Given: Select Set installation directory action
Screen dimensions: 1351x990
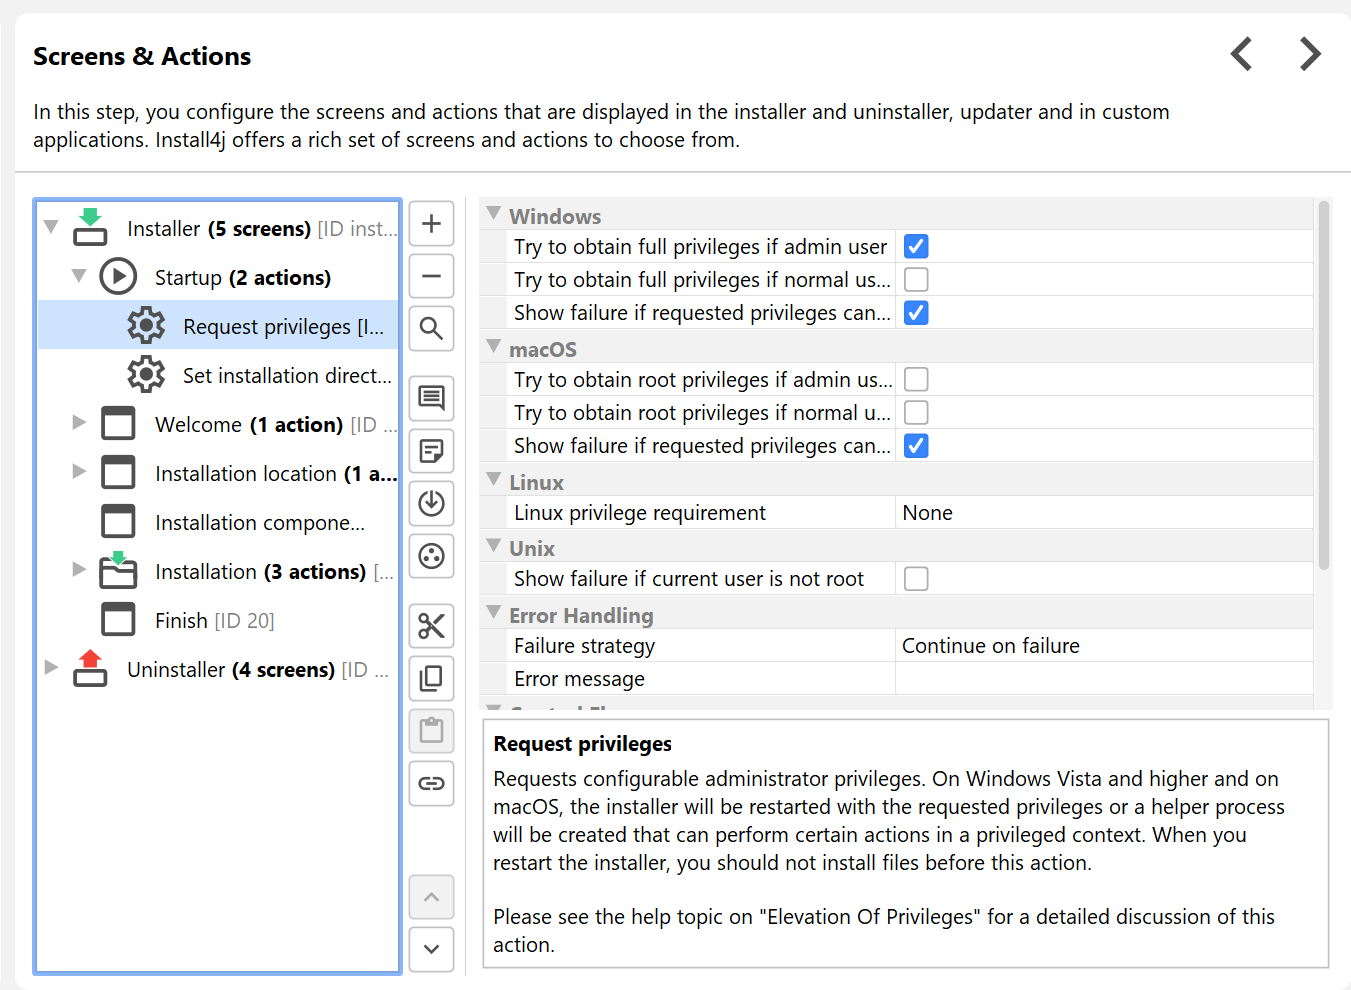Looking at the screenshot, I should point(286,376).
